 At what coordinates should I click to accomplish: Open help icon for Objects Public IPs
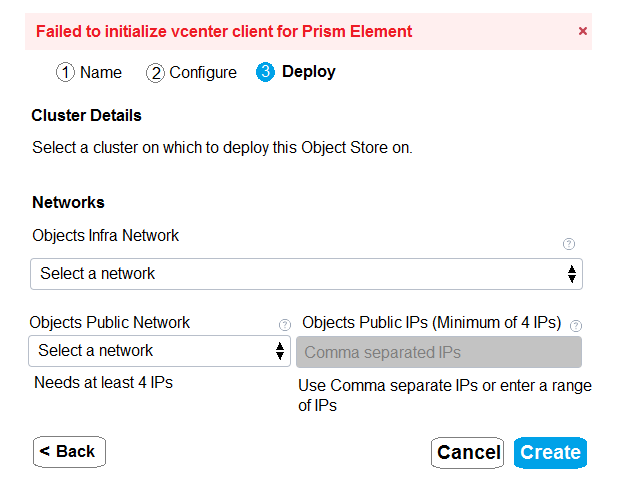(576, 325)
